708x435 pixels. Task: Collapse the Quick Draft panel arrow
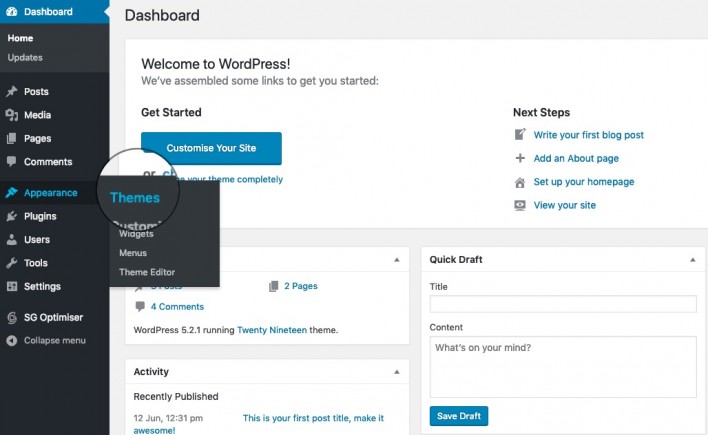click(x=692, y=260)
